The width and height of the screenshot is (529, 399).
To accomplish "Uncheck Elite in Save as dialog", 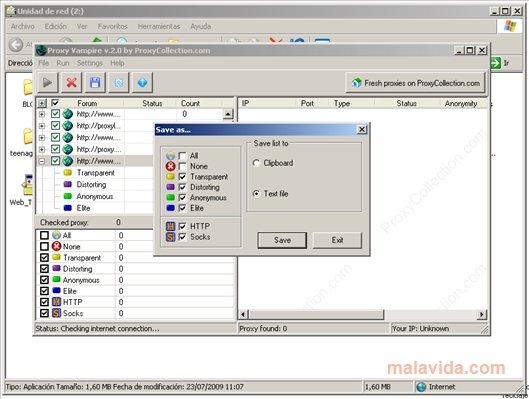I will click(183, 208).
